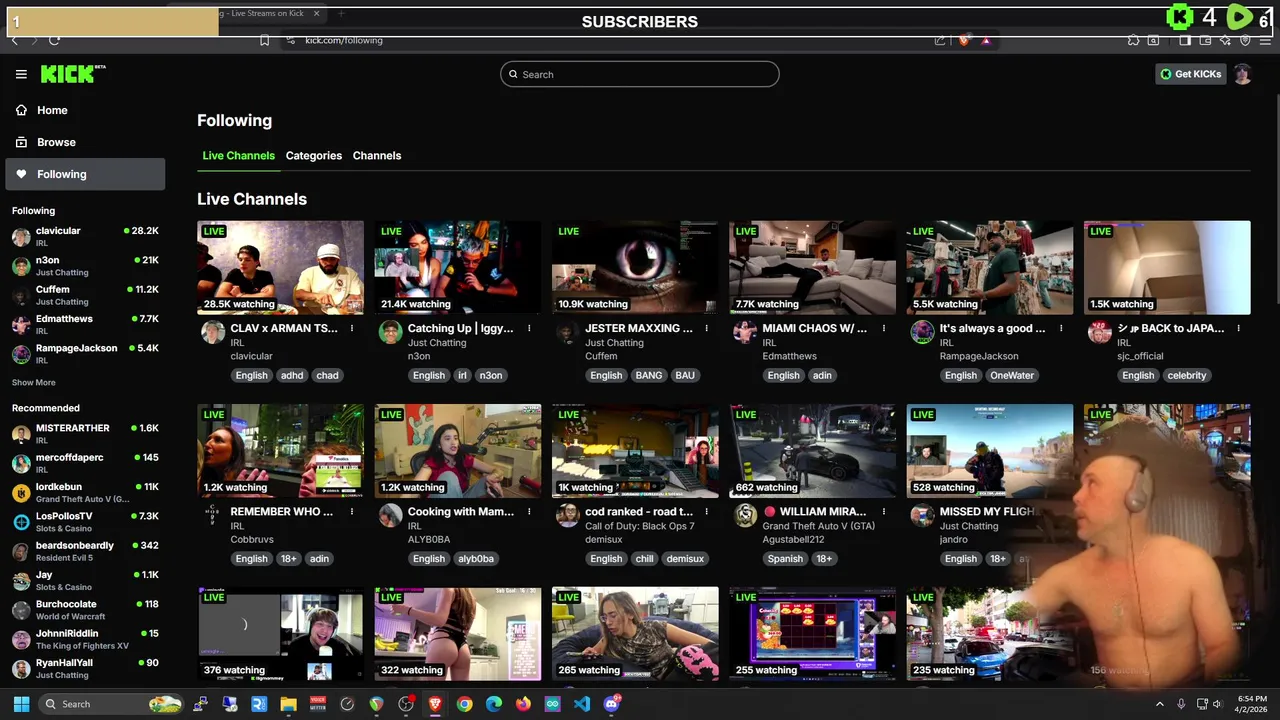Open Windows Start menu
1280x720 pixels.
(21, 704)
